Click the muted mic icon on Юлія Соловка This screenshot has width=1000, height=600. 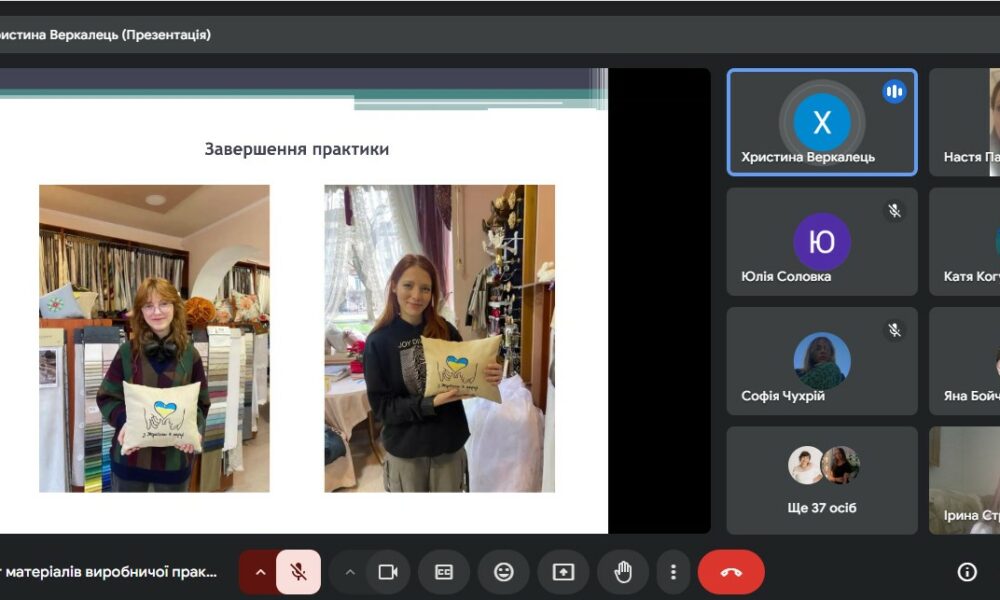894,211
